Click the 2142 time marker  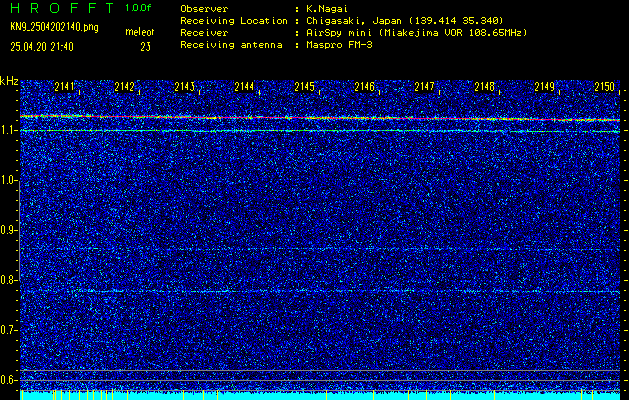[x=124, y=87]
